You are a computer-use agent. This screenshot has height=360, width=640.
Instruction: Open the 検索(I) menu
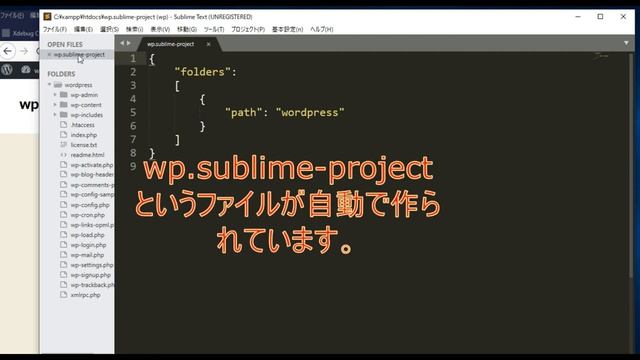pyautogui.click(x=134, y=29)
